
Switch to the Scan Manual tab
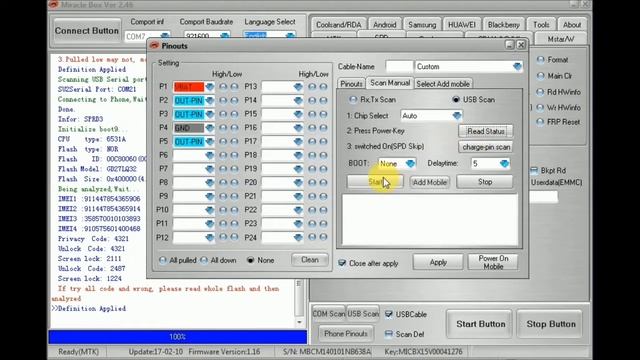click(390, 83)
